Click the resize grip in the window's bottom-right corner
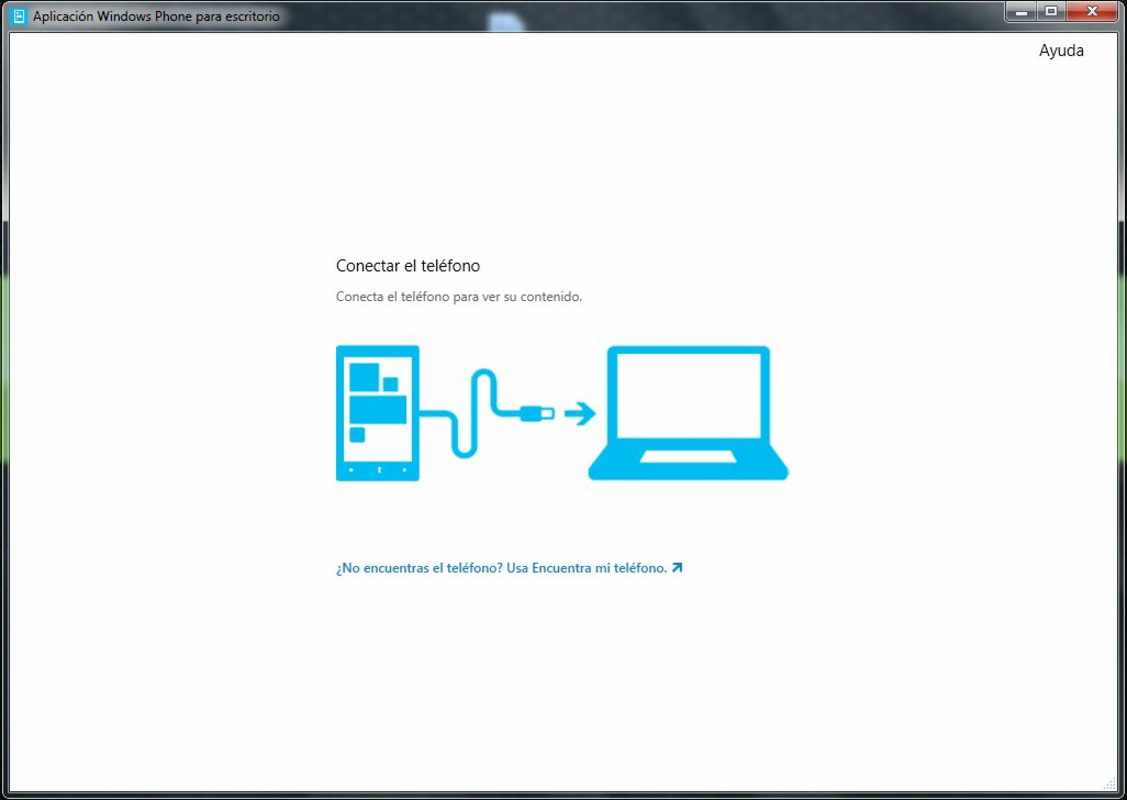 [1110, 783]
